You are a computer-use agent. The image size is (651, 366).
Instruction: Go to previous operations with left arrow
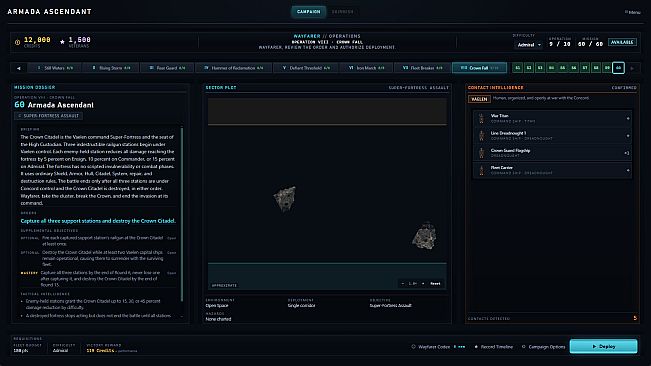click(19, 68)
